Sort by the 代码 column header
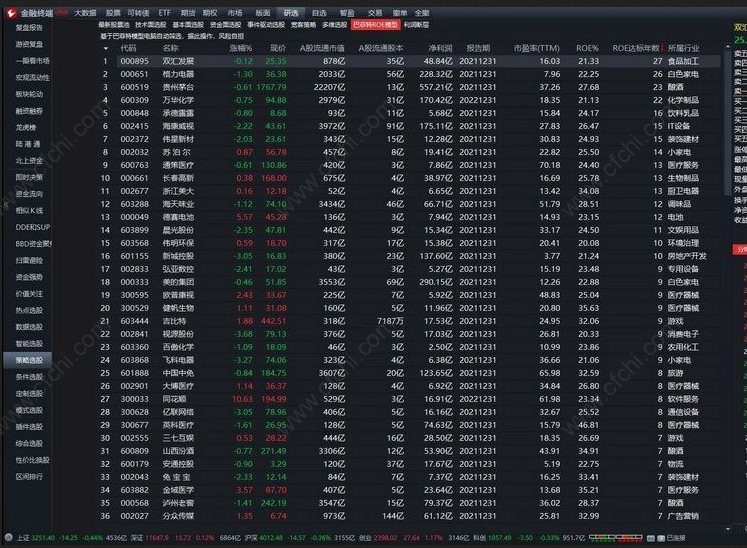This screenshot has width=747, height=548. 128,48
